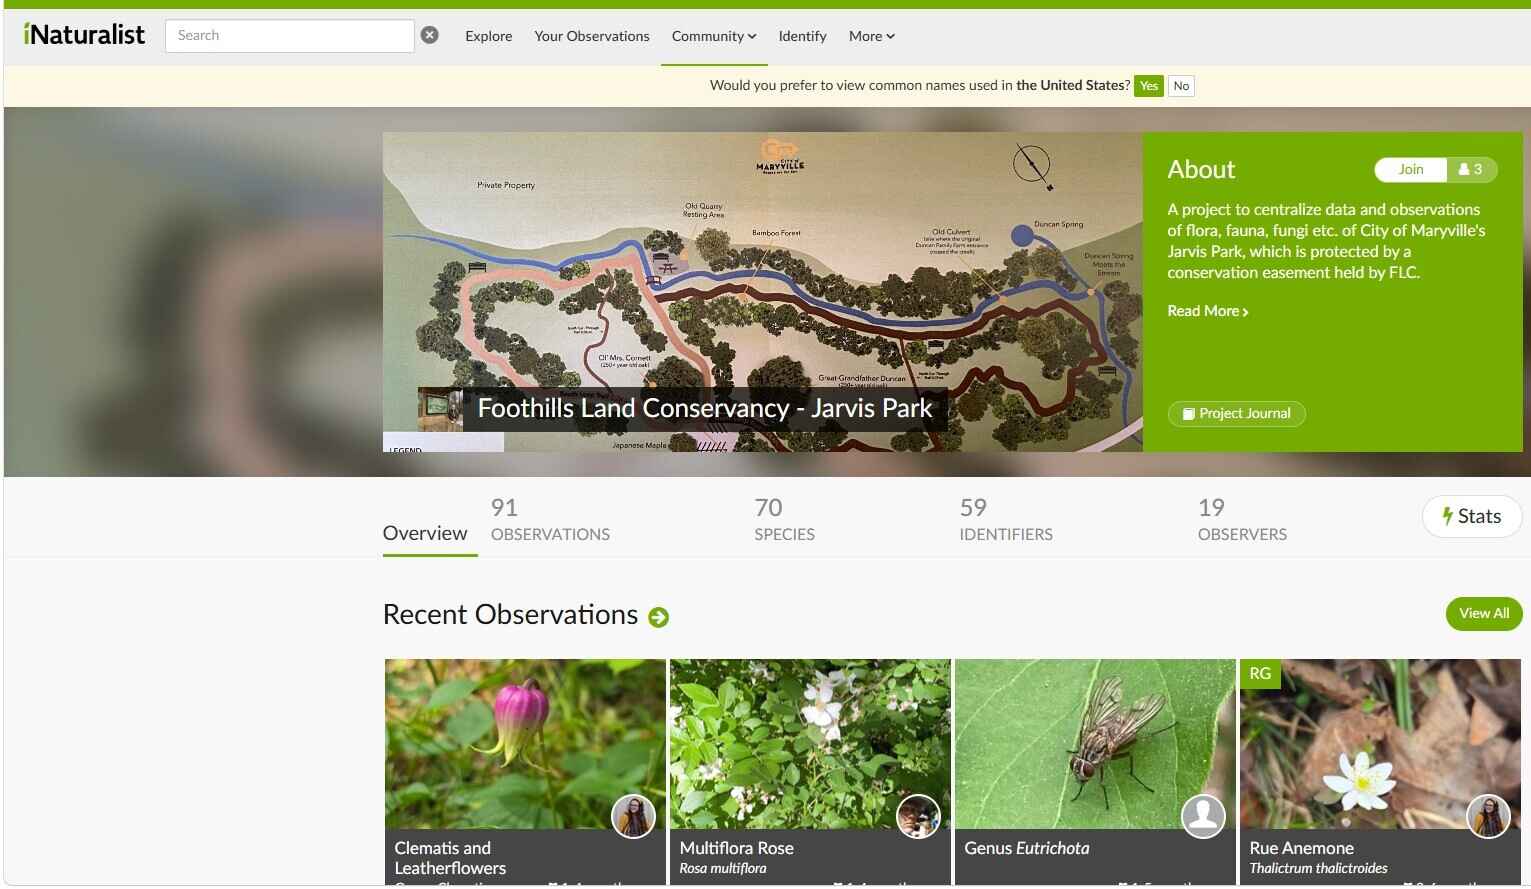Click Yes for United States common names
1531x889 pixels.
pos(1149,86)
